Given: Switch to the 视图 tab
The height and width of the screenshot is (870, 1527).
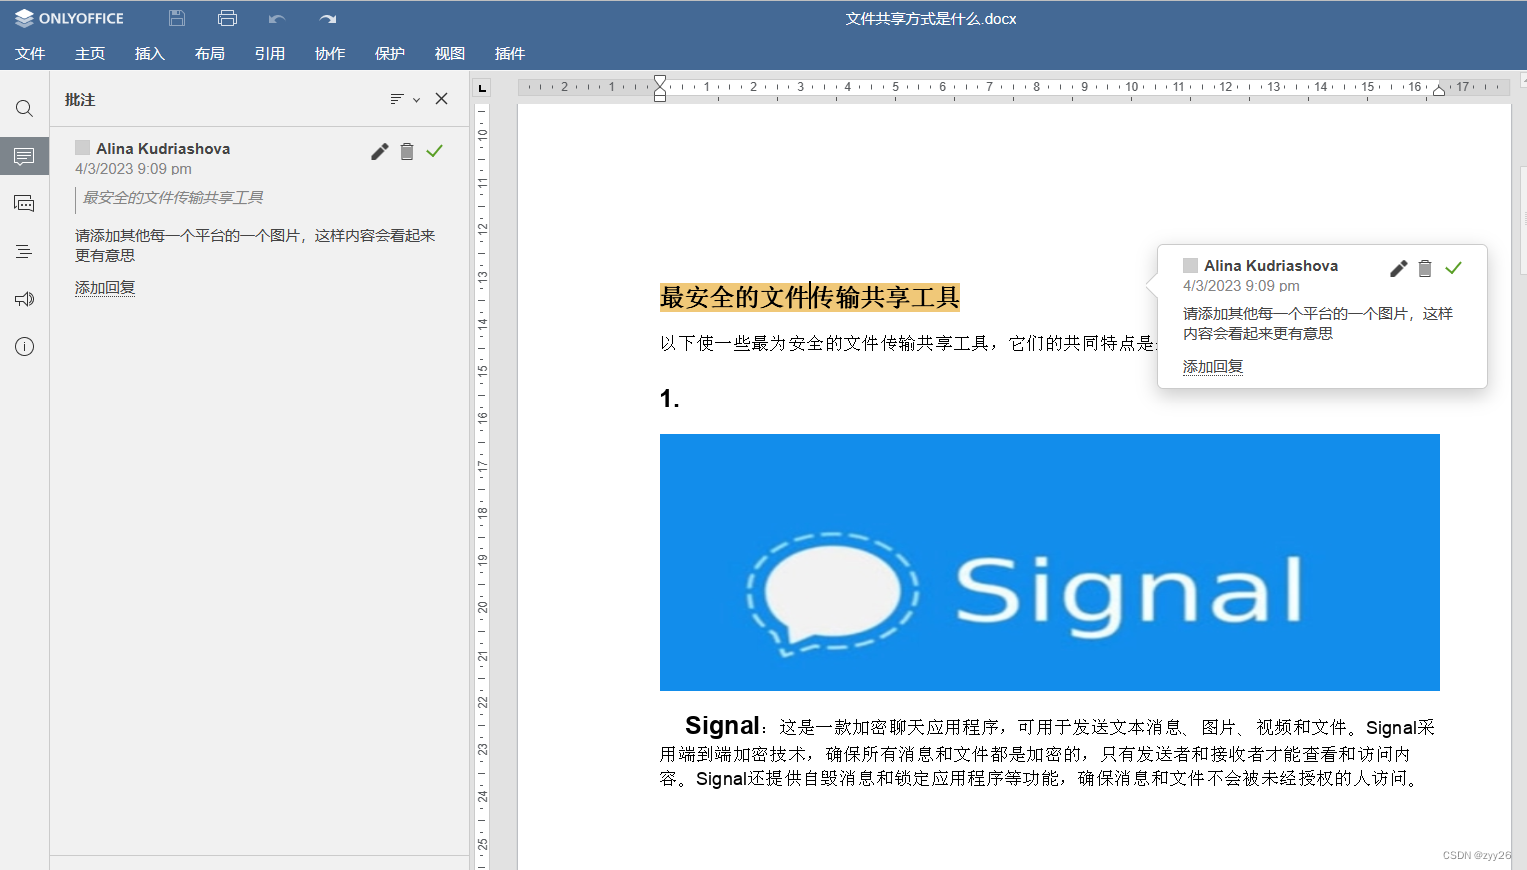Looking at the screenshot, I should click(450, 53).
